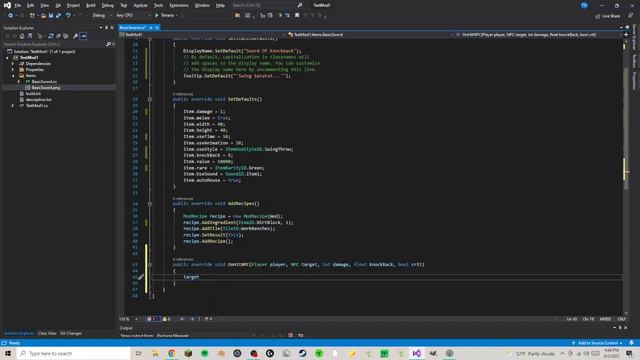This screenshot has width=640, height=360.
Task: Open the TestMod1 project navigation dropdown
Action: (203, 35)
